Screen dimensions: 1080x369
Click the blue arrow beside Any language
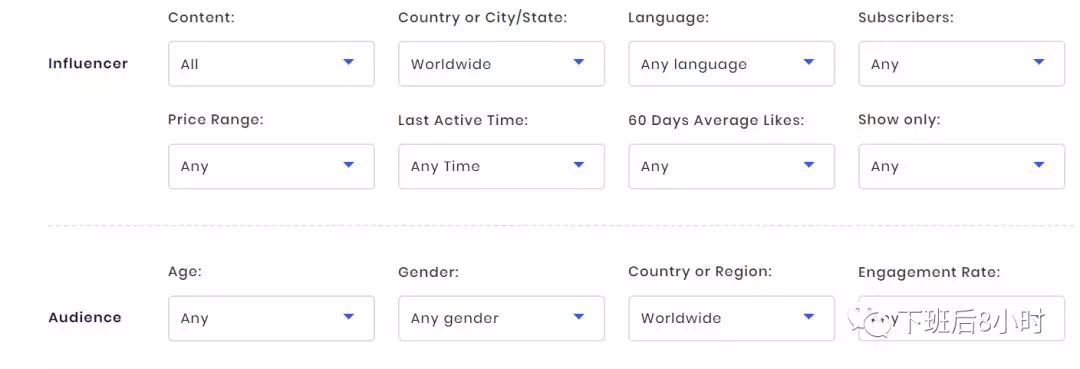pos(809,62)
